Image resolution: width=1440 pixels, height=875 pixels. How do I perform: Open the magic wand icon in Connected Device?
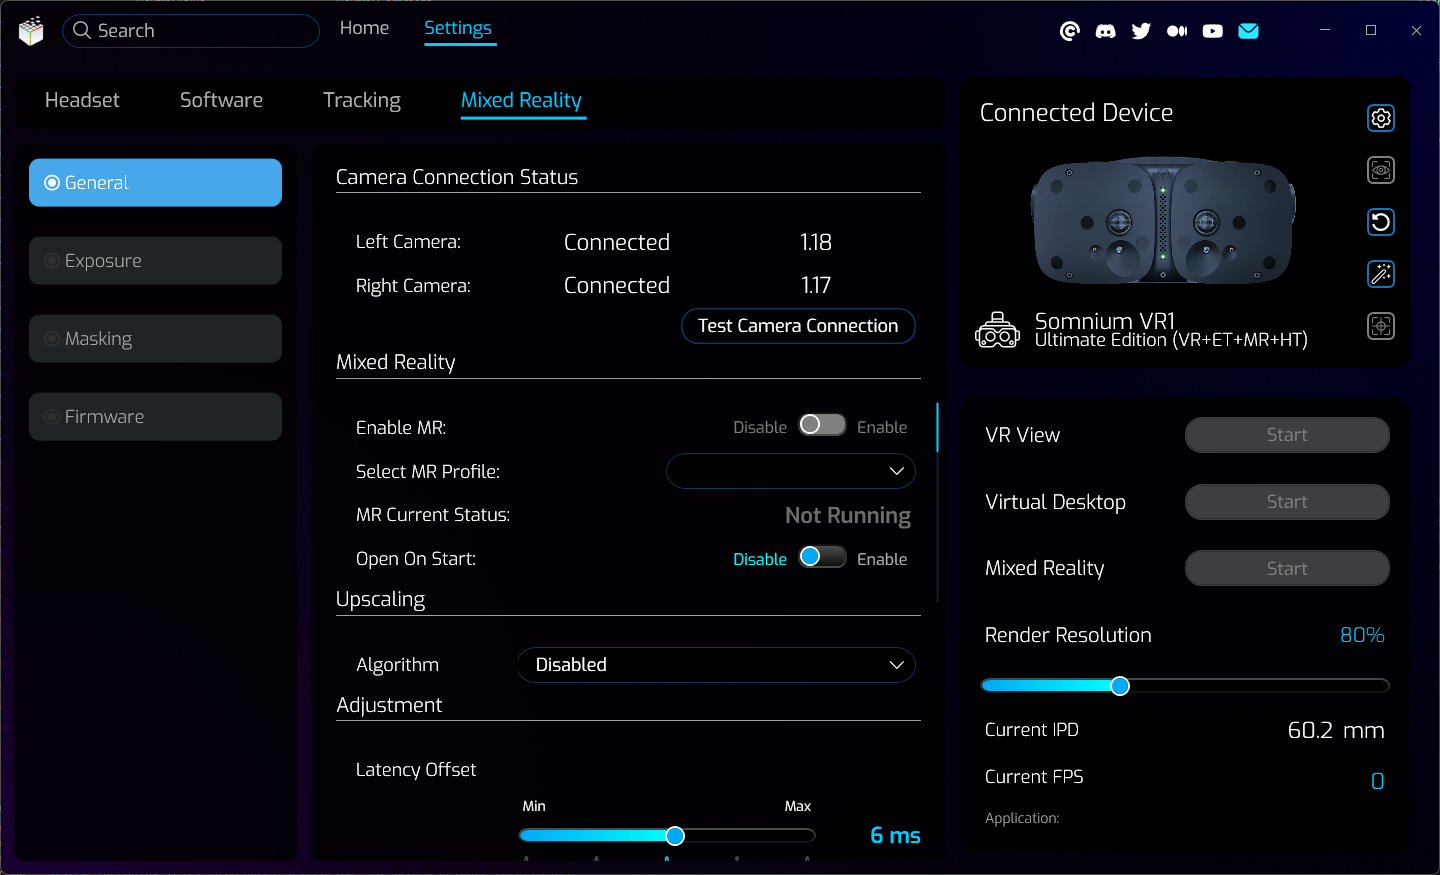(1380, 274)
